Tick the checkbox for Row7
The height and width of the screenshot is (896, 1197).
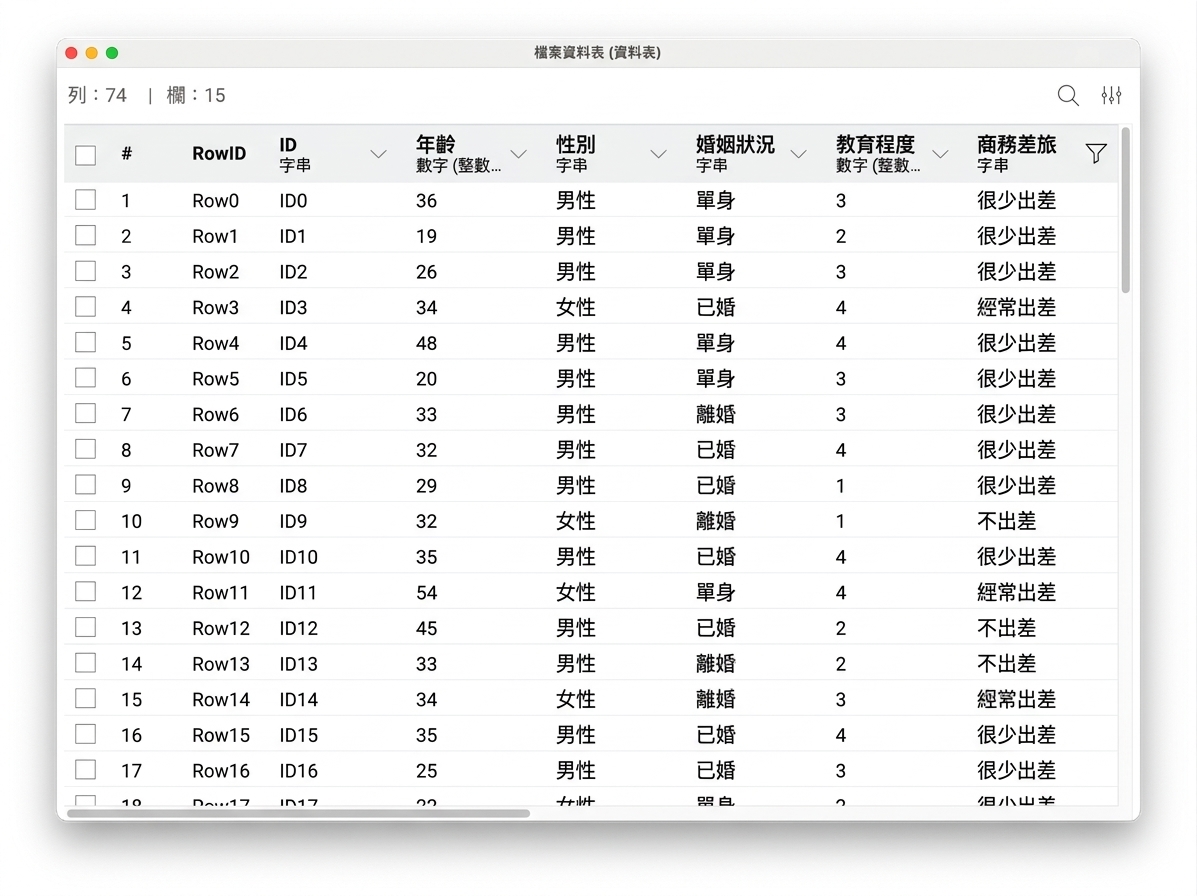[x=86, y=449]
